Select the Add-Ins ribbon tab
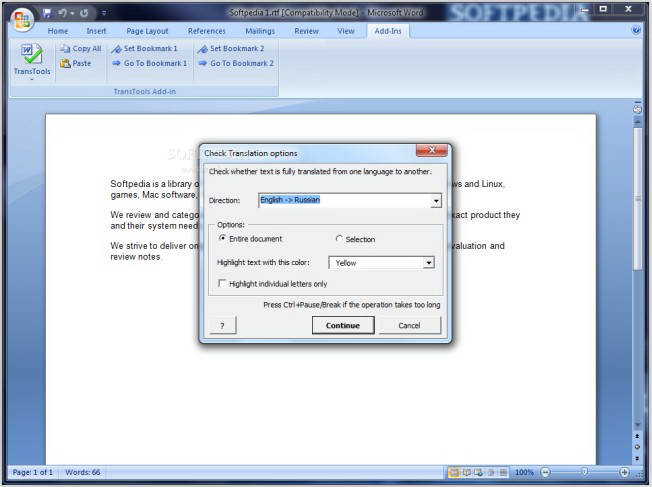Screen dimensions: 652x487 tap(388, 31)
